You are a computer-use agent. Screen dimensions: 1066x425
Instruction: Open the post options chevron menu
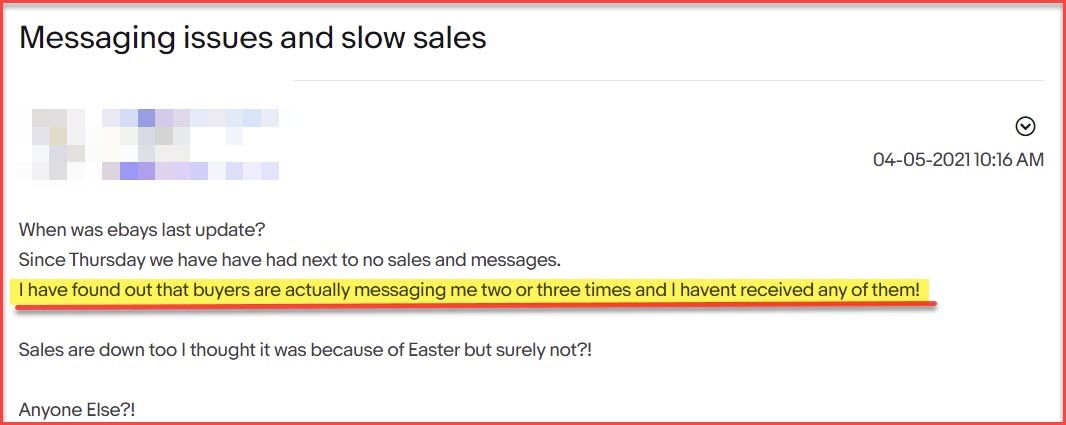pyautogui.click(x=1025, y=126)
